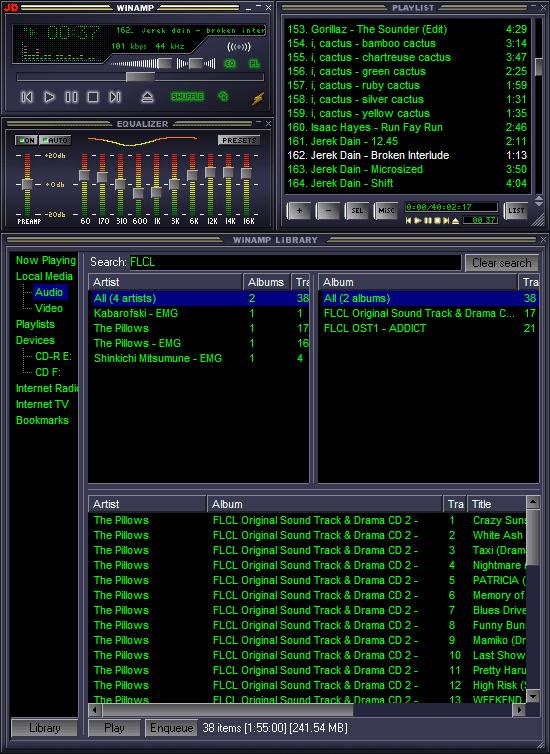Click the play button in main window
Image resolution: width=550 pixels, height=754 pixels.
coord(49,97)
